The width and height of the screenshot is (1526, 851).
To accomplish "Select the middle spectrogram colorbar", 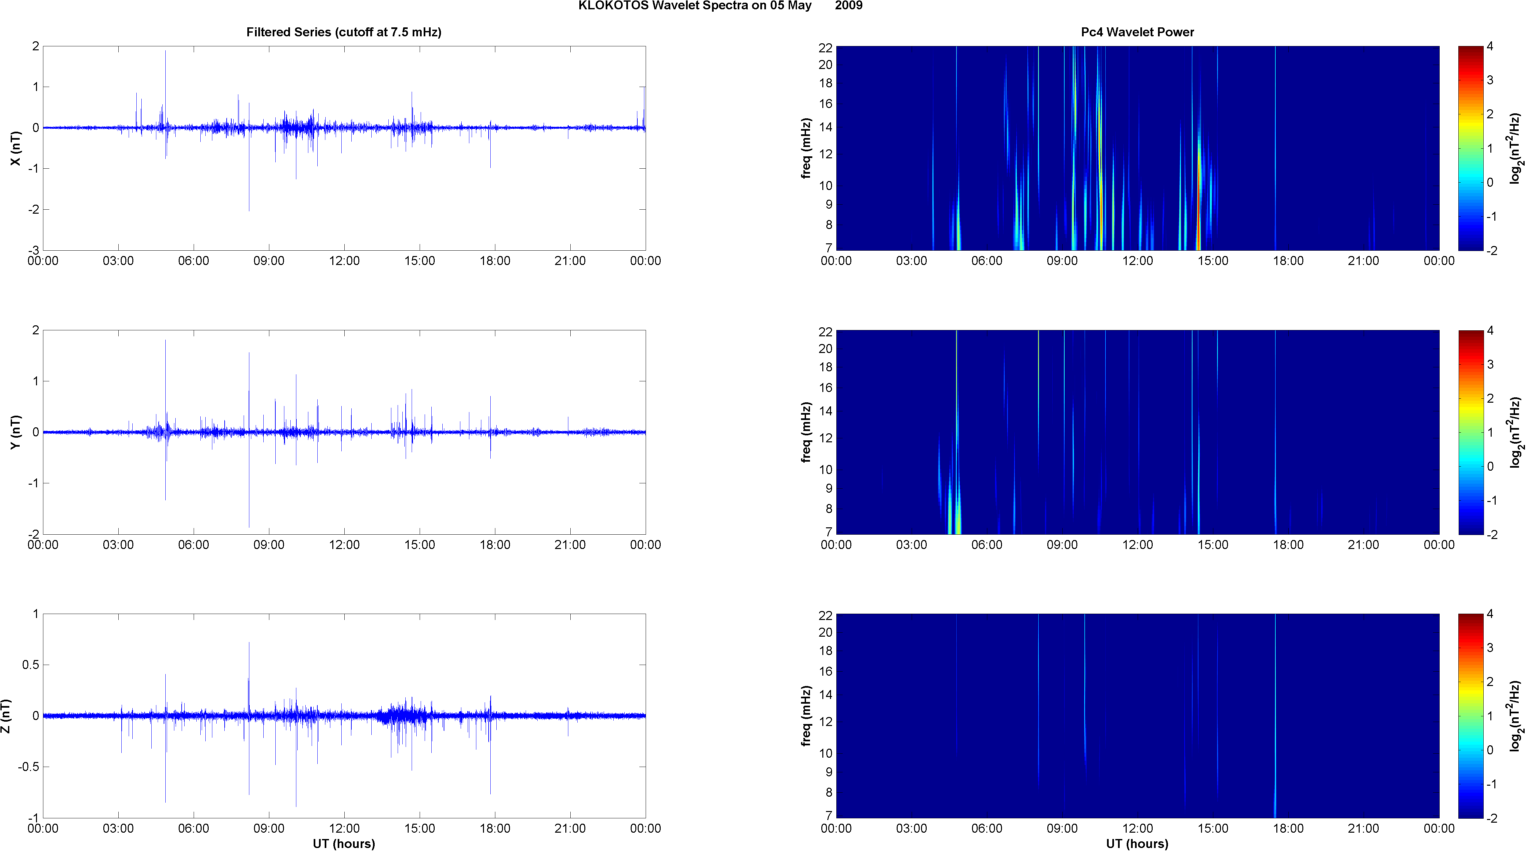I will tap(1470, 432).
